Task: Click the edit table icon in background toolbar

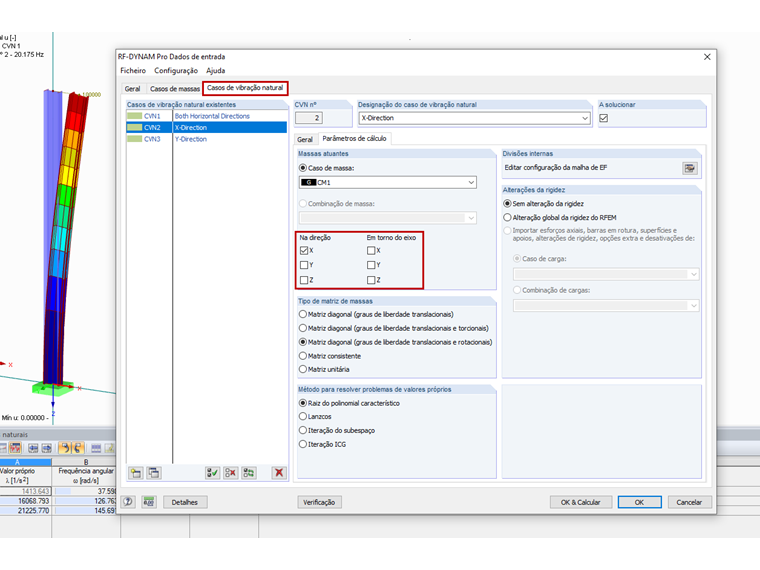Action: tap(110, 448)
